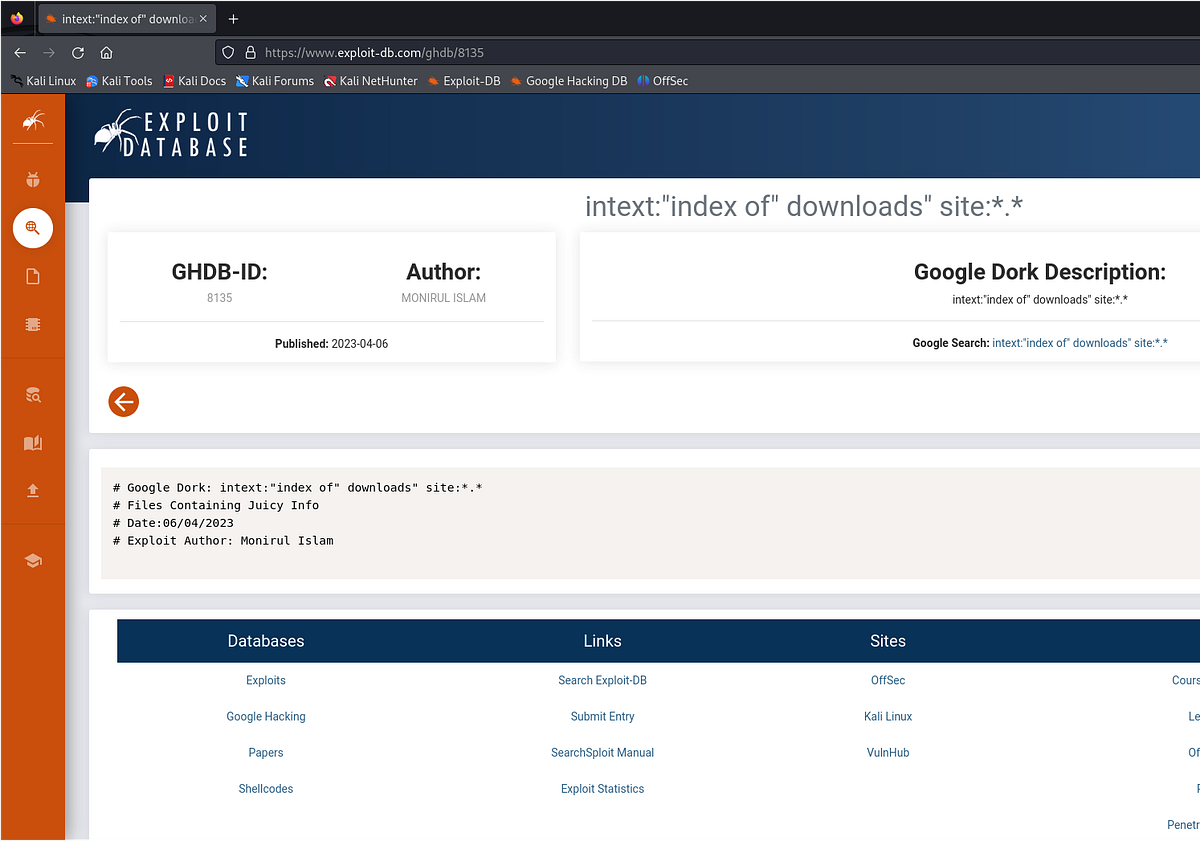1200x841 pixels.
Task: Switch to the intext:"index of" tab
Action: pyautogui.click(x=120, y=18)
